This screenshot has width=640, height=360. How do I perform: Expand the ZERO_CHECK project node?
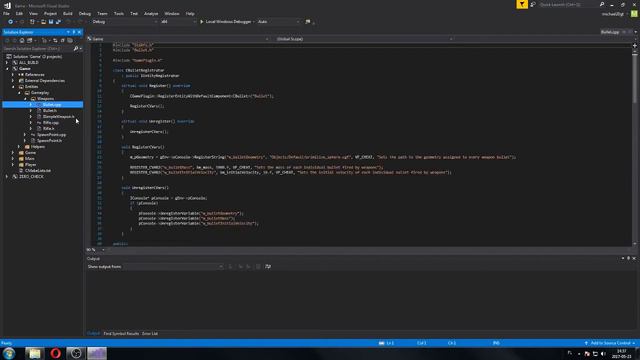click(x=7, y=176)
